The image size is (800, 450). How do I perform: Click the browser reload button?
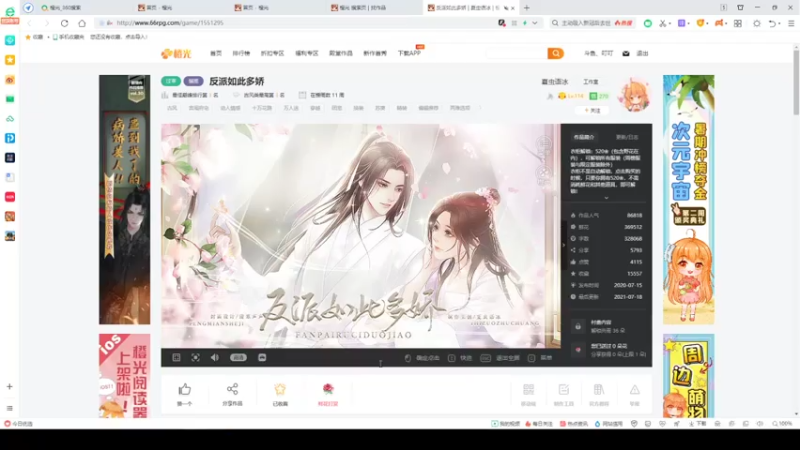[x=64, y=23]
